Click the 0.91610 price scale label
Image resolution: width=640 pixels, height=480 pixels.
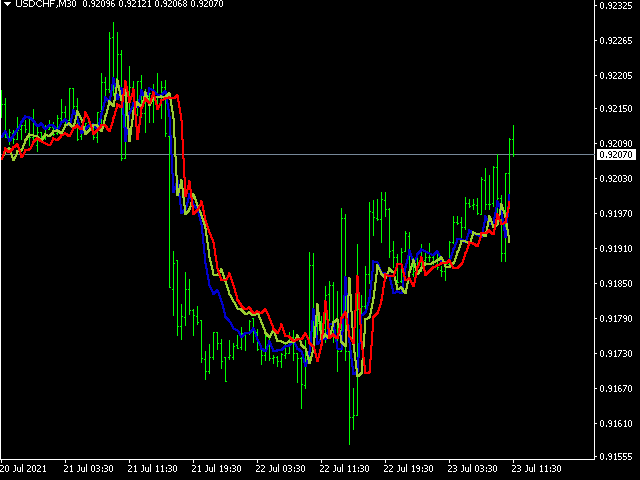pos(616,424)
